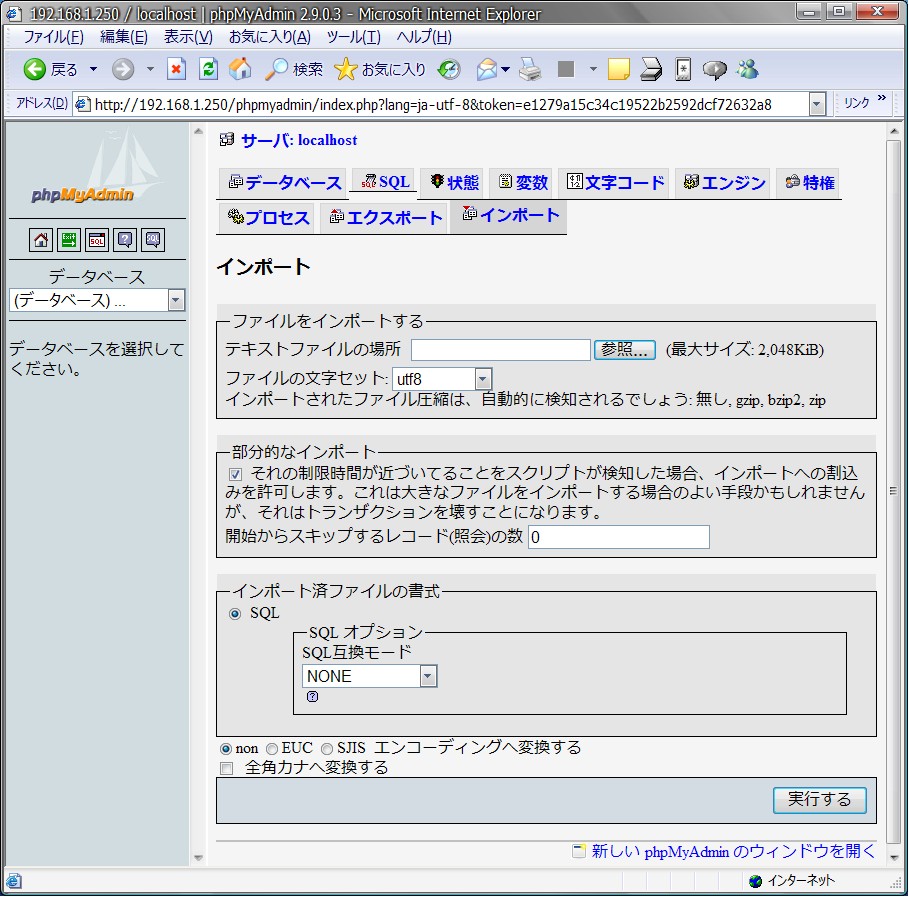Click the IE Forward arrow button

(x=122, y=70)
